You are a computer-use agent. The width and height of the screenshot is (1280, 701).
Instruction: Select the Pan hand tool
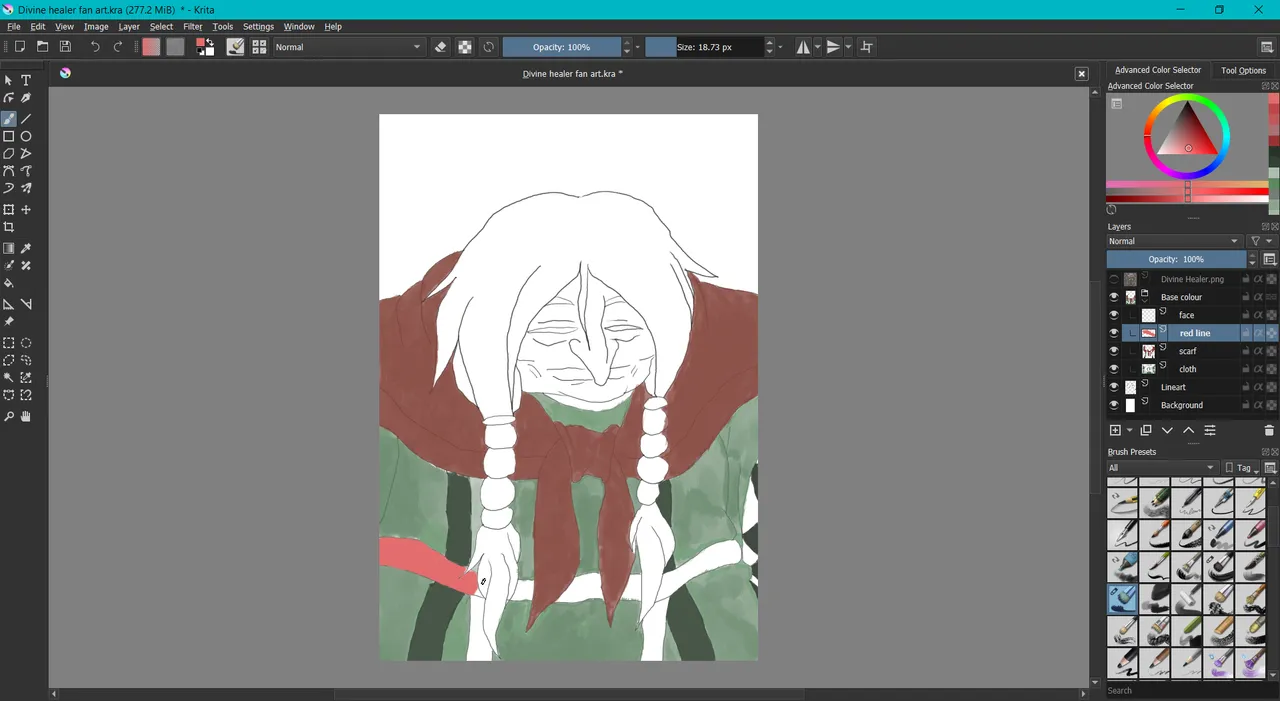point(26,416)
